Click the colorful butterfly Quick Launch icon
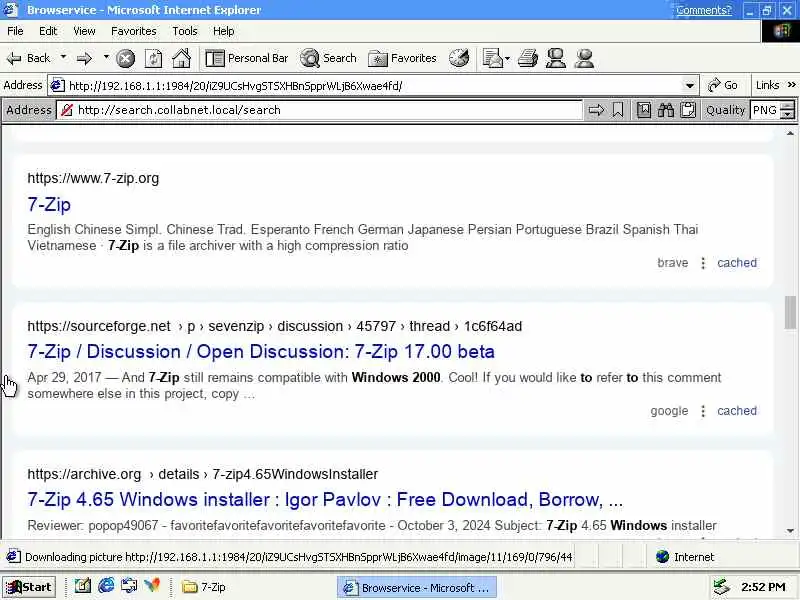Viewport: 800px width, 600px height. [152, 586]
